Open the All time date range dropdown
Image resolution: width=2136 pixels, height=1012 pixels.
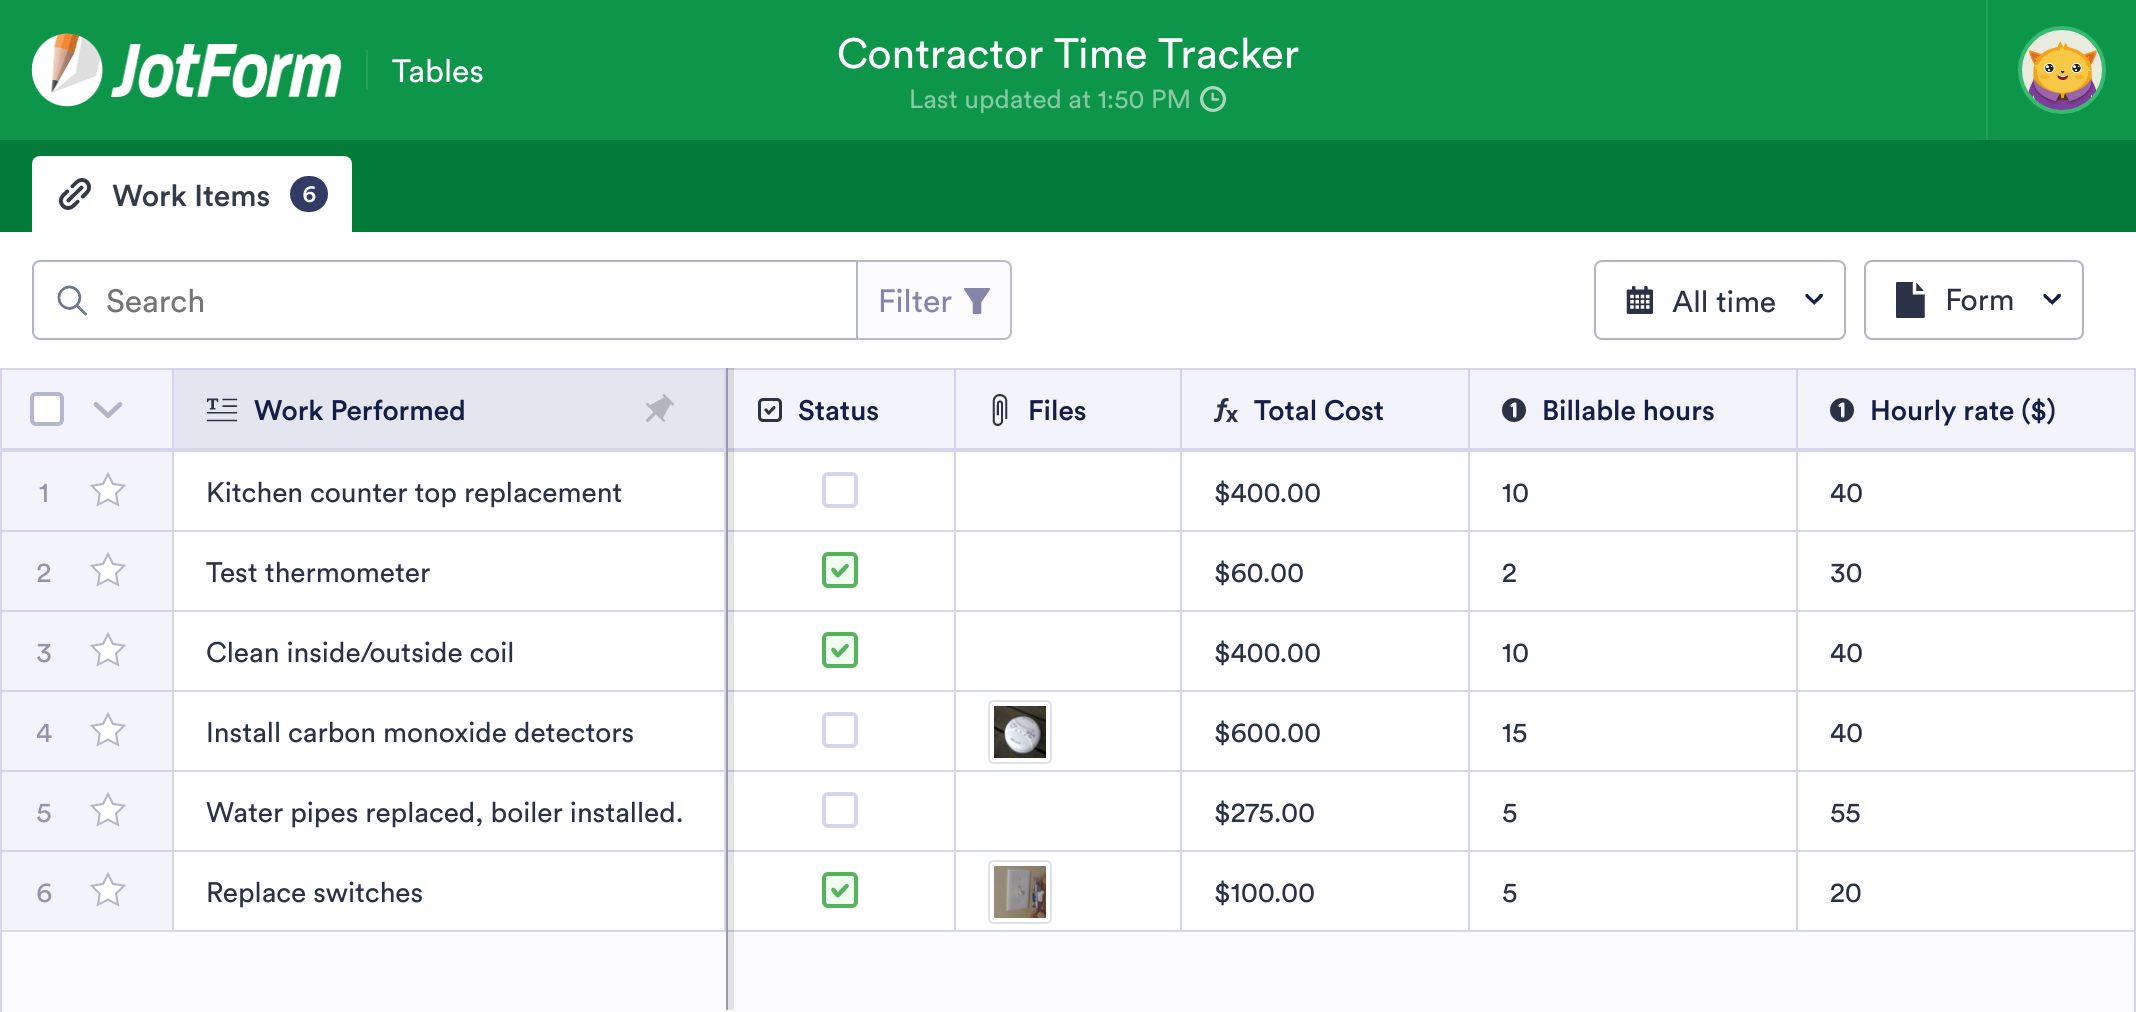(x=1719, y=300)
